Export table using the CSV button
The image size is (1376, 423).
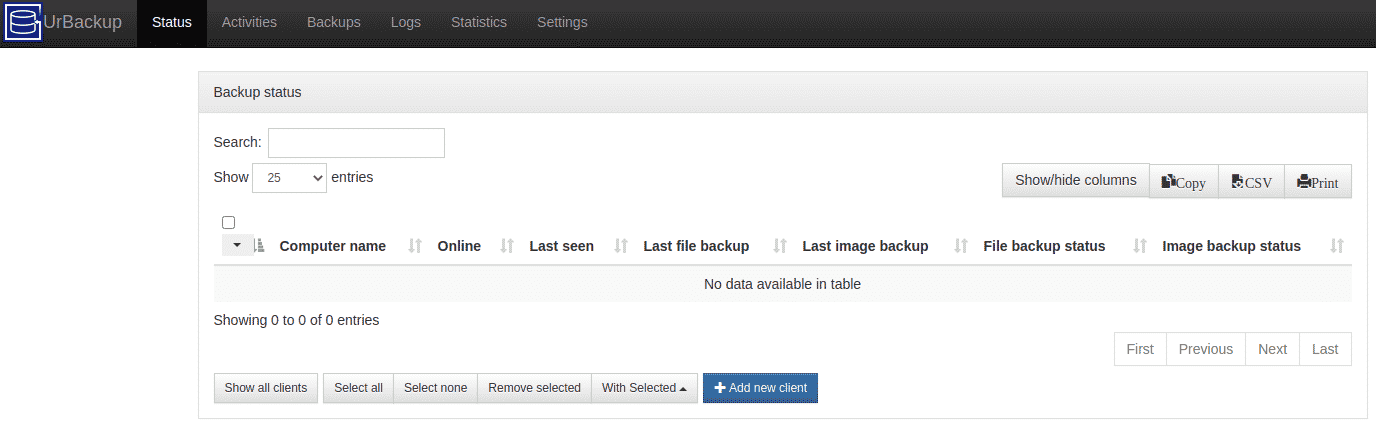1251,182
